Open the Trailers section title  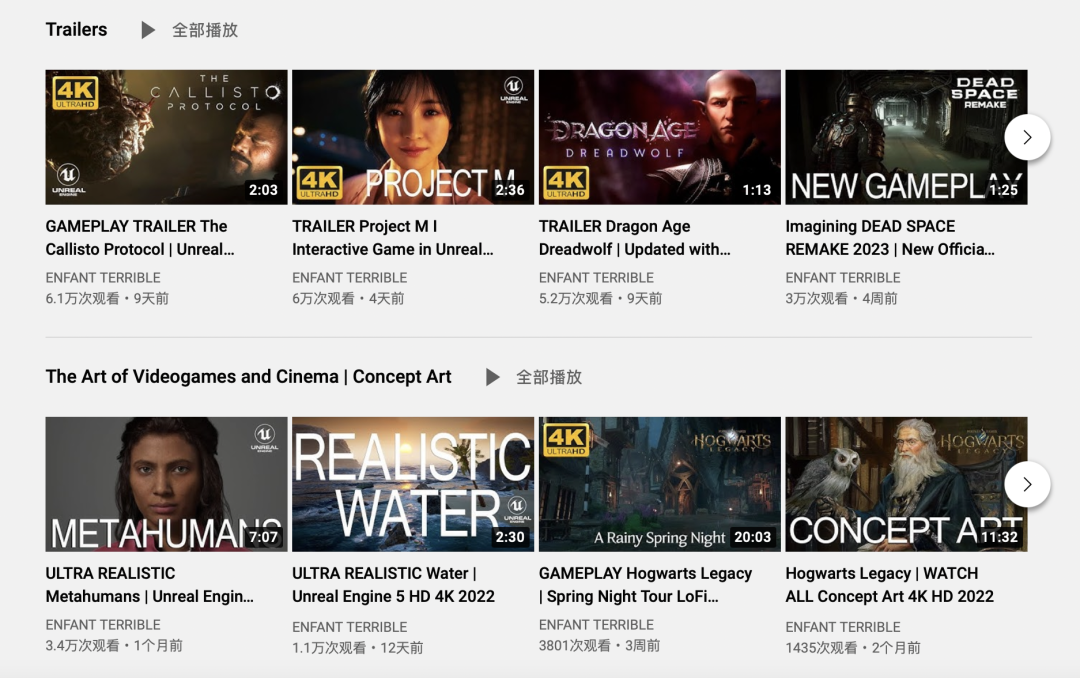pyautogui.click(x=76, y=30)
